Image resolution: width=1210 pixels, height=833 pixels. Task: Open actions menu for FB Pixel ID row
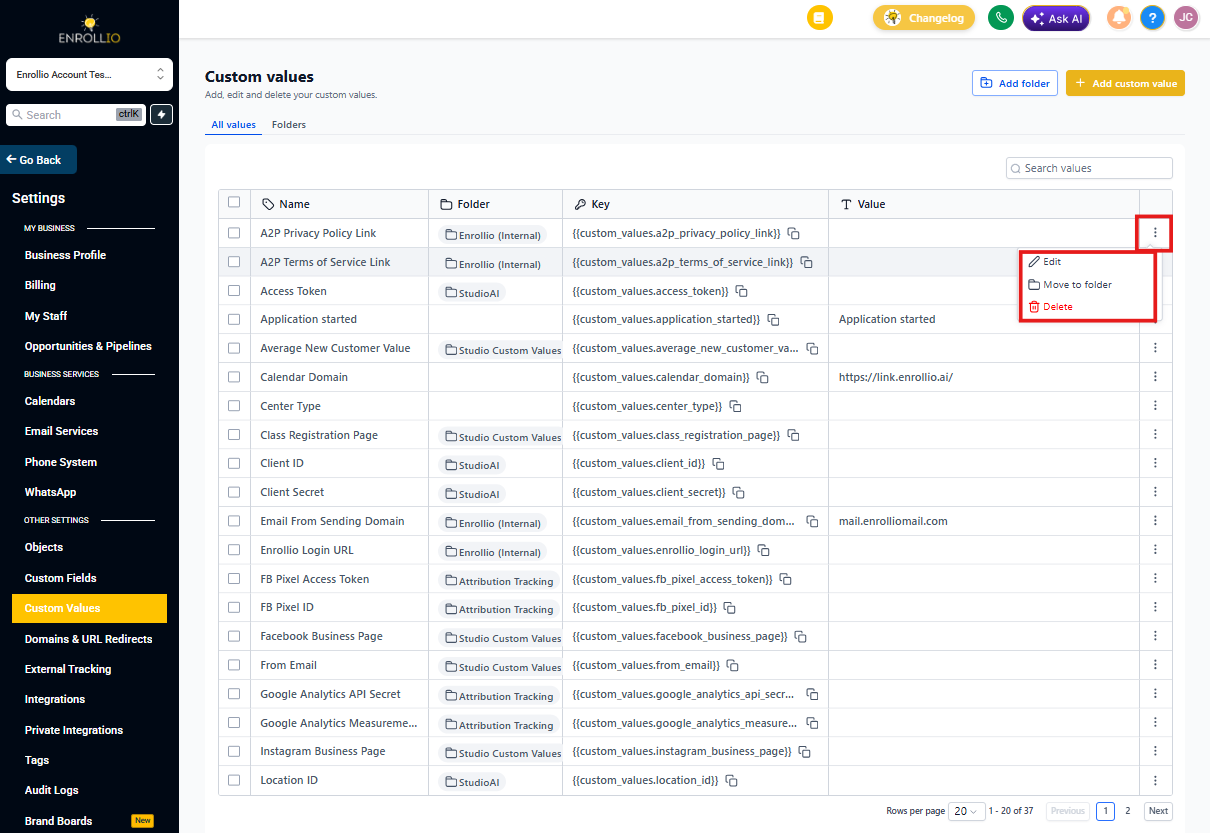click(1155, 607)
